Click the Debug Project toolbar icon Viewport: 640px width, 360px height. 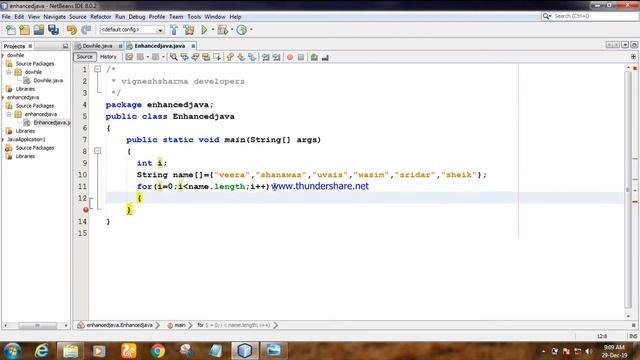point(222,30)
